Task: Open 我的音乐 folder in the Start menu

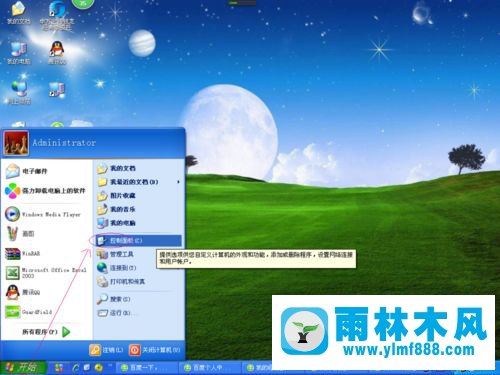Action: pos(116,209)
